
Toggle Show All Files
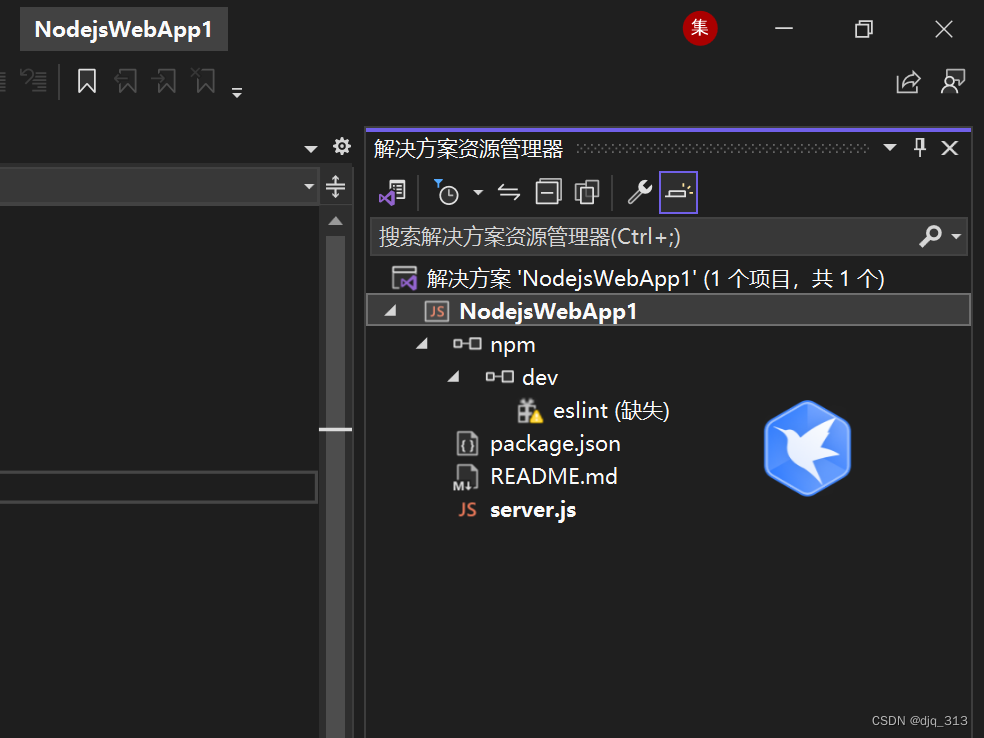tap(587, 192)
